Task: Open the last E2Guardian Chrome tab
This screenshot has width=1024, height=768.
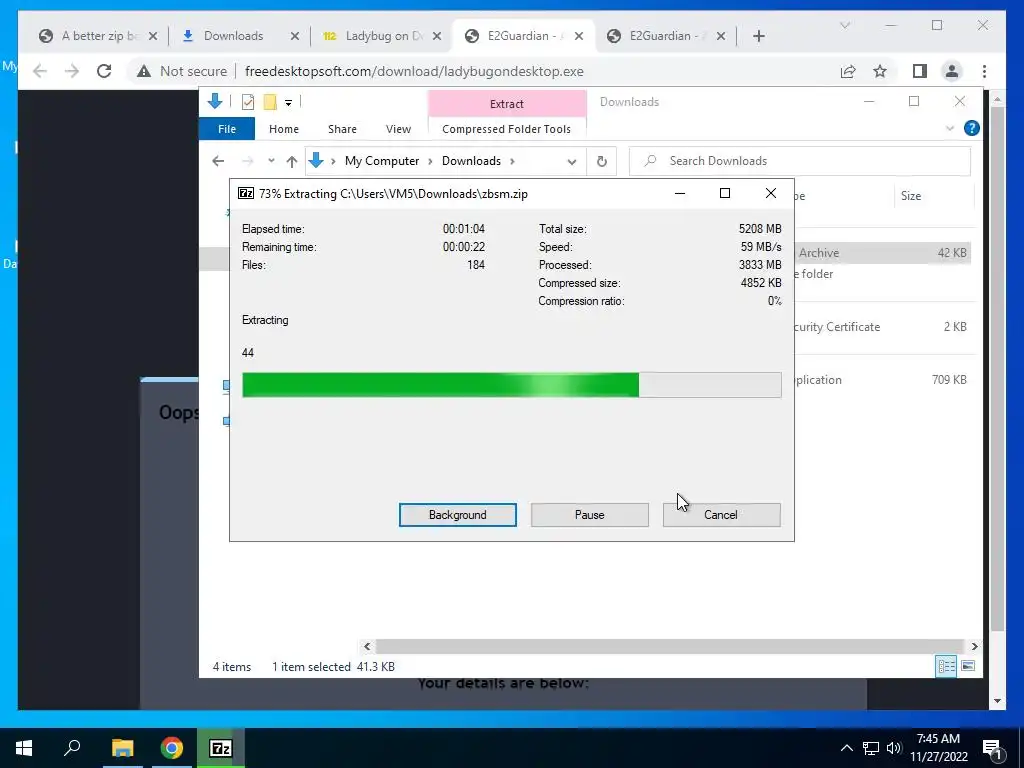Action: (665, 36)
